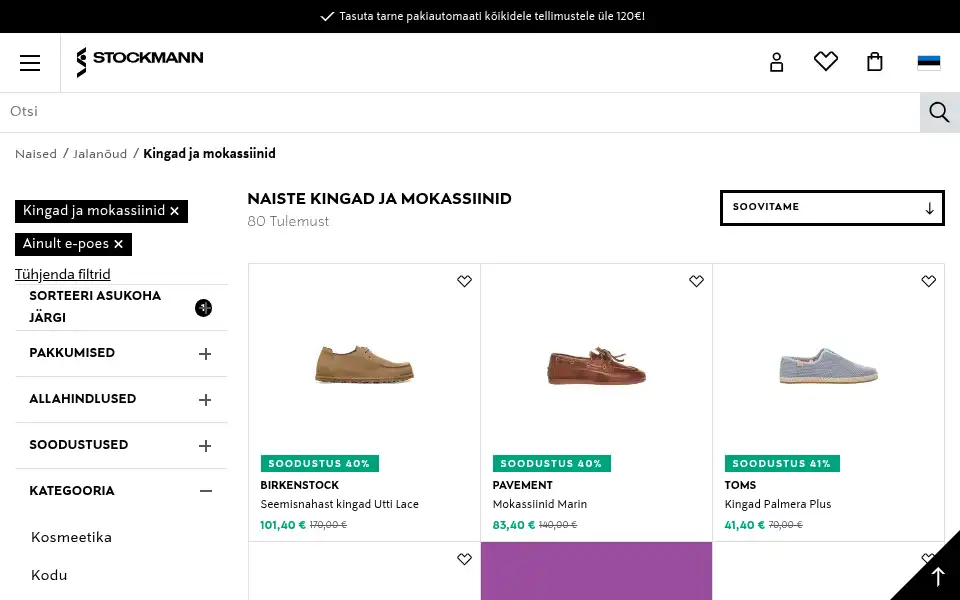960x600 pixels.
Task: Go to Naised breadcrumb
Action: tap(36, 154)
